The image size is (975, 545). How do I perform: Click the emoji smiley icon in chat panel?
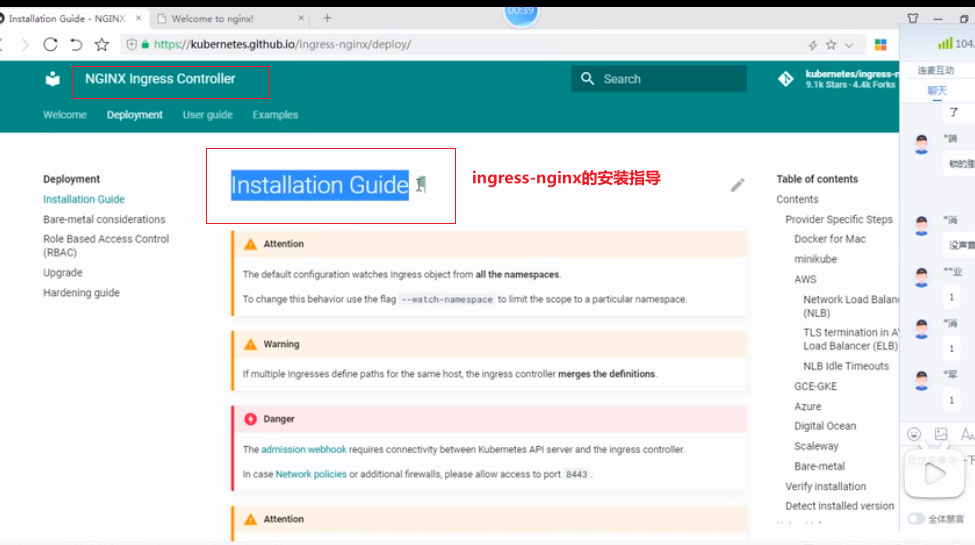[x=913, y=434]
